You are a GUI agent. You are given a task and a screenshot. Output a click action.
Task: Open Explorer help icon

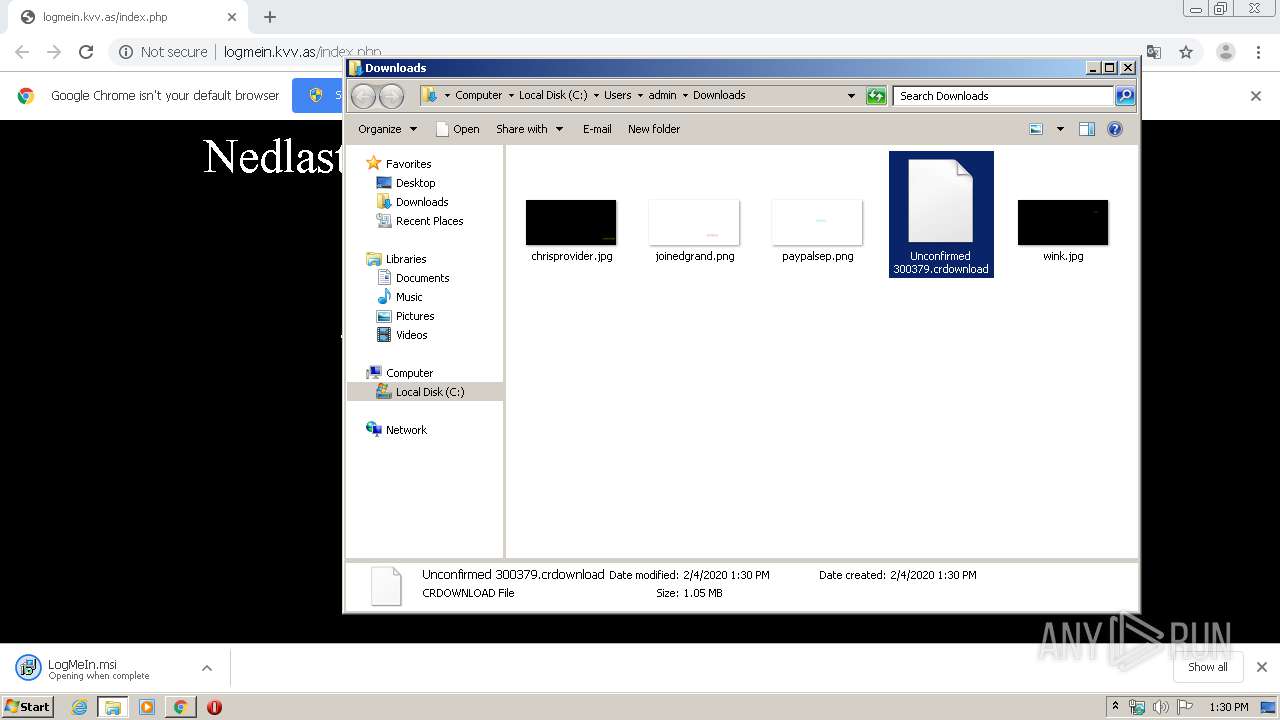click(1115, 129)
